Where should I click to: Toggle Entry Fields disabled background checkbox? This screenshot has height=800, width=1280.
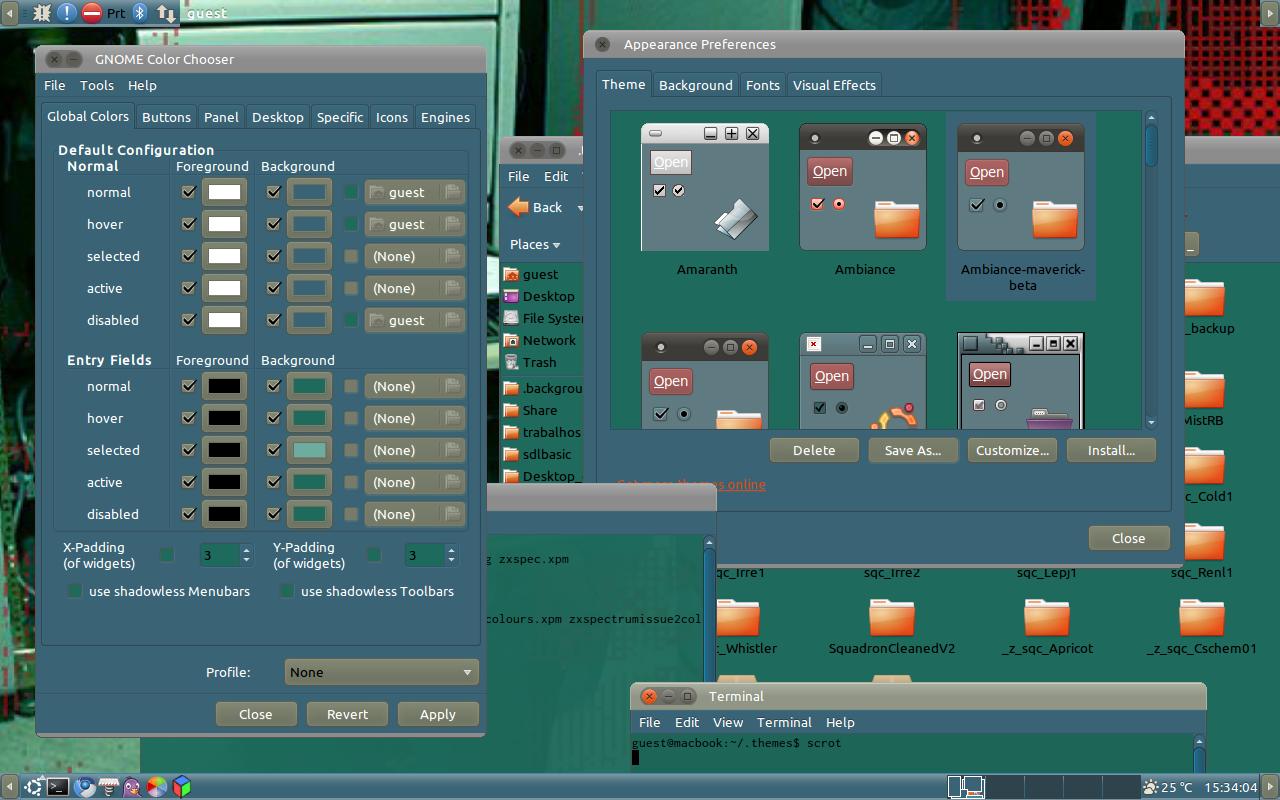273,514
